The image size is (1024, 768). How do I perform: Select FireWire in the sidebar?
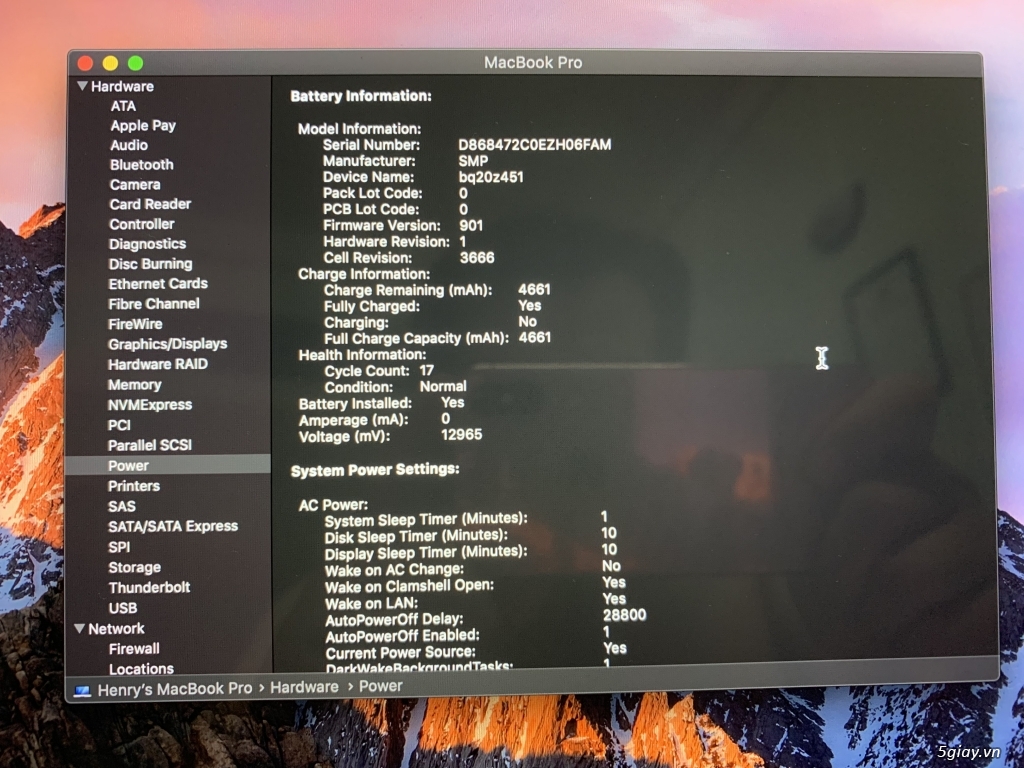point(135,324)
